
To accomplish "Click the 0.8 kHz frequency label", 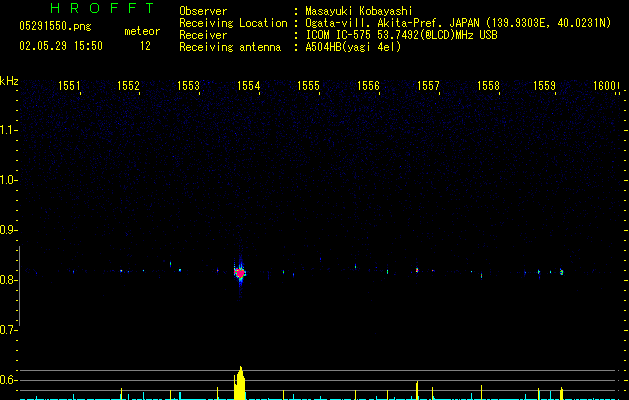I will [8, 280].
